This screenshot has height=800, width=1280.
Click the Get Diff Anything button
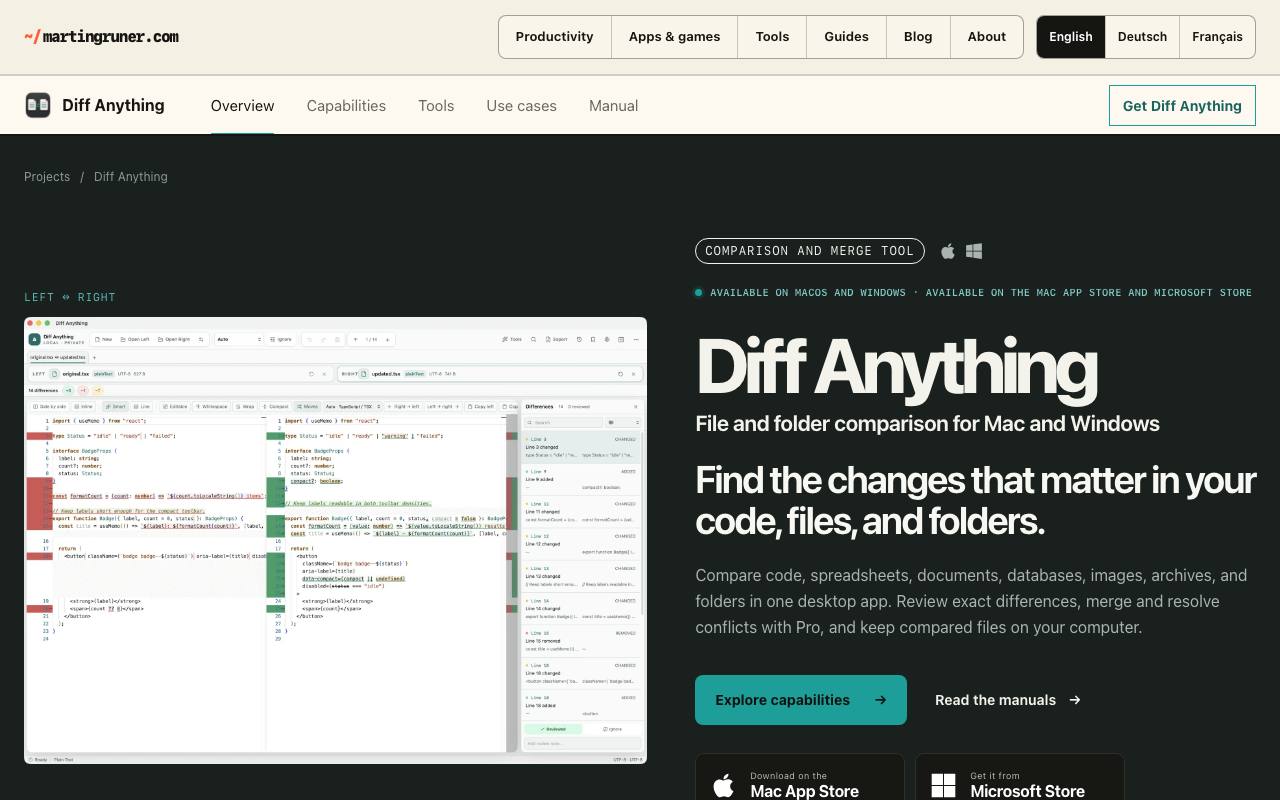click(x=1182, y=105)
